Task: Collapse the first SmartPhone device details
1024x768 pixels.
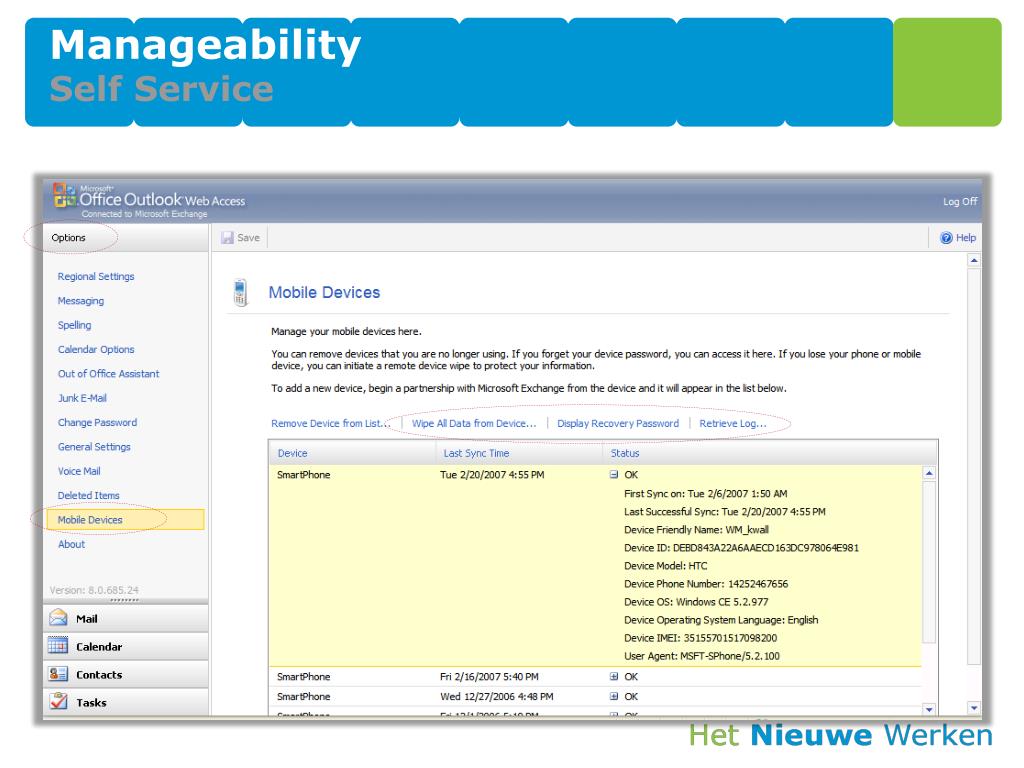Action: pos(614,475)
